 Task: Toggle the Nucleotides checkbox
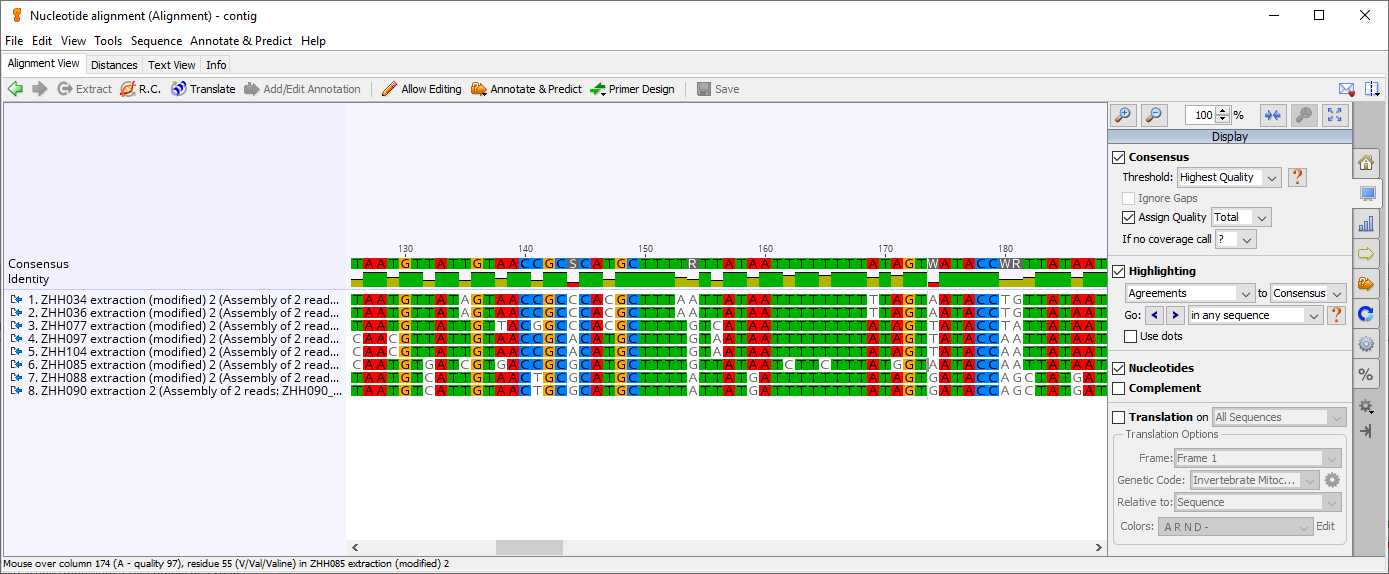[1119, 368]
